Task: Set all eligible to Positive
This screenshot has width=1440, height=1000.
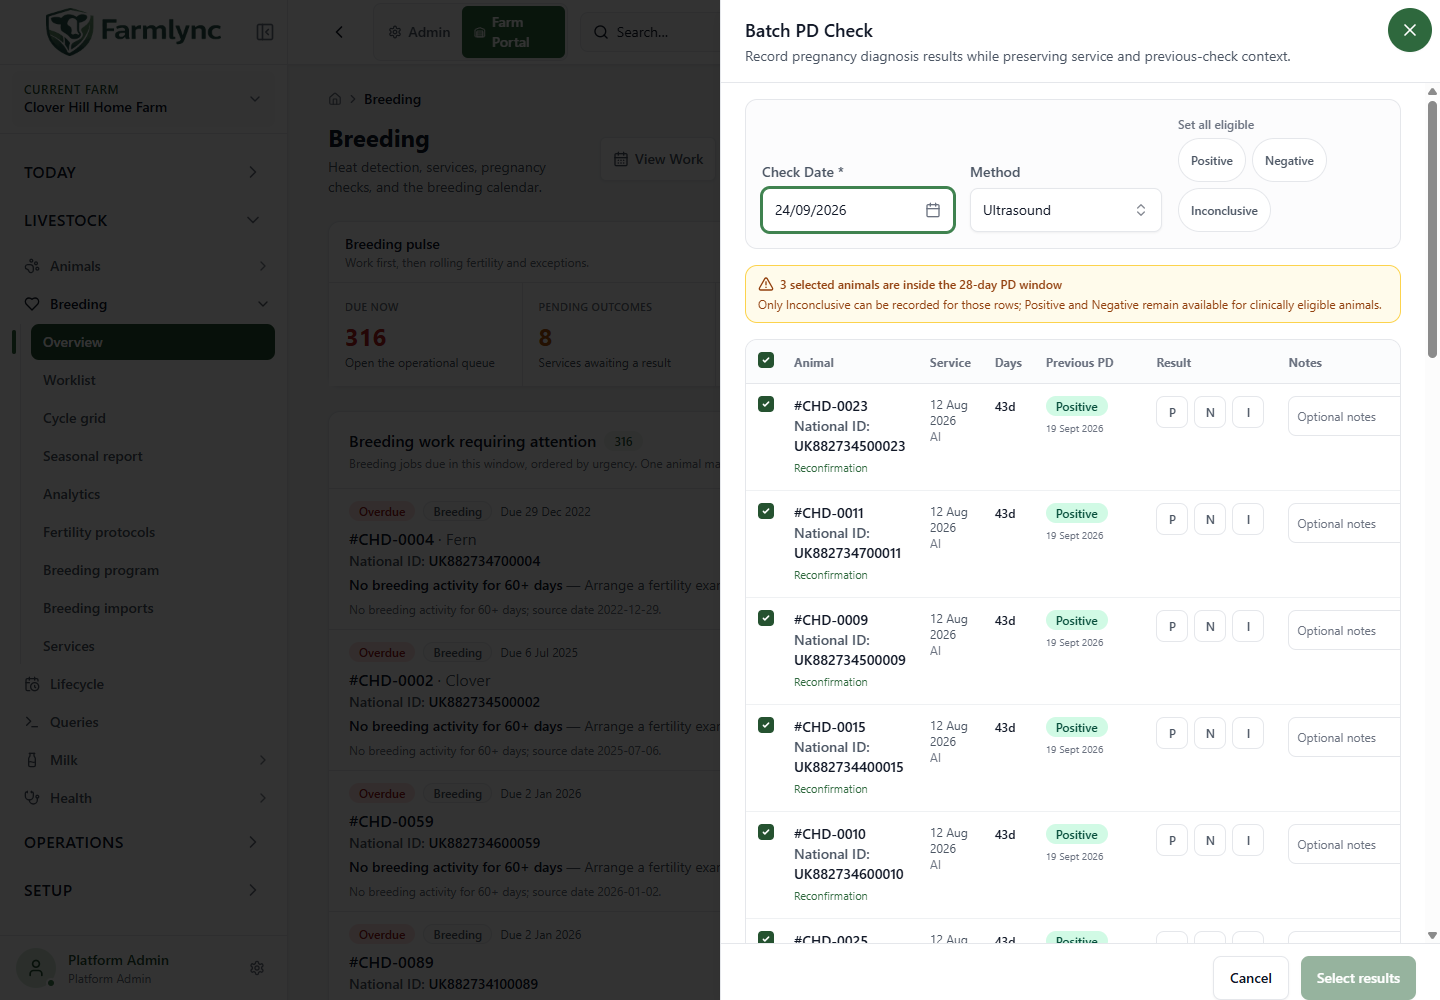Action: (1212, 161)
